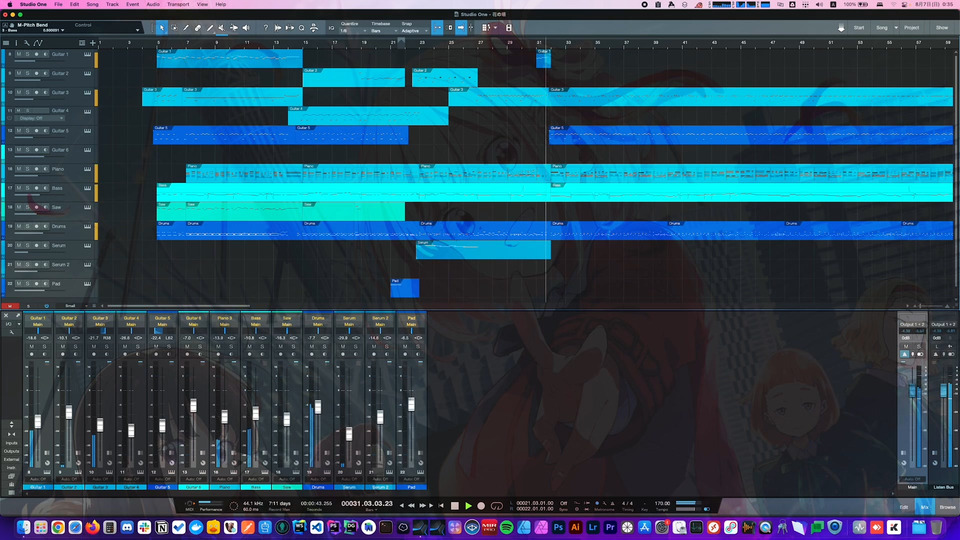Mute the Piano track in arrangement
Screen dimensions: 960x540
[x=18, y=169]
